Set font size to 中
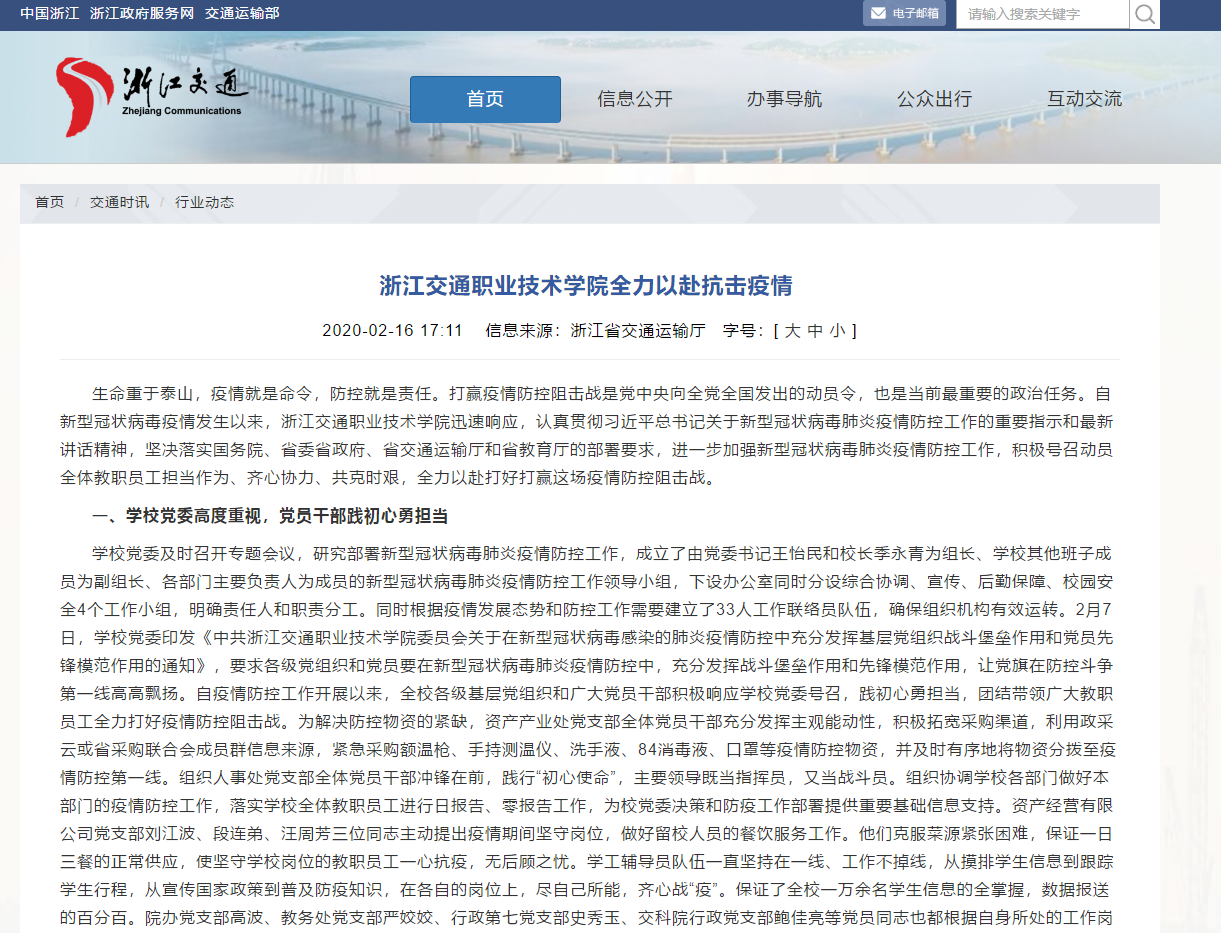The width and height of the screenshot is (1221, 933). [x=815, y=330]
